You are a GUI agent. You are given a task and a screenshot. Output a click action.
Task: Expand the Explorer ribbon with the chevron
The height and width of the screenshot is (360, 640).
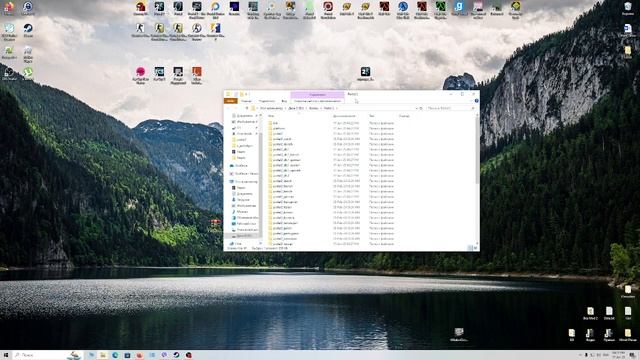tap(471, 101)
